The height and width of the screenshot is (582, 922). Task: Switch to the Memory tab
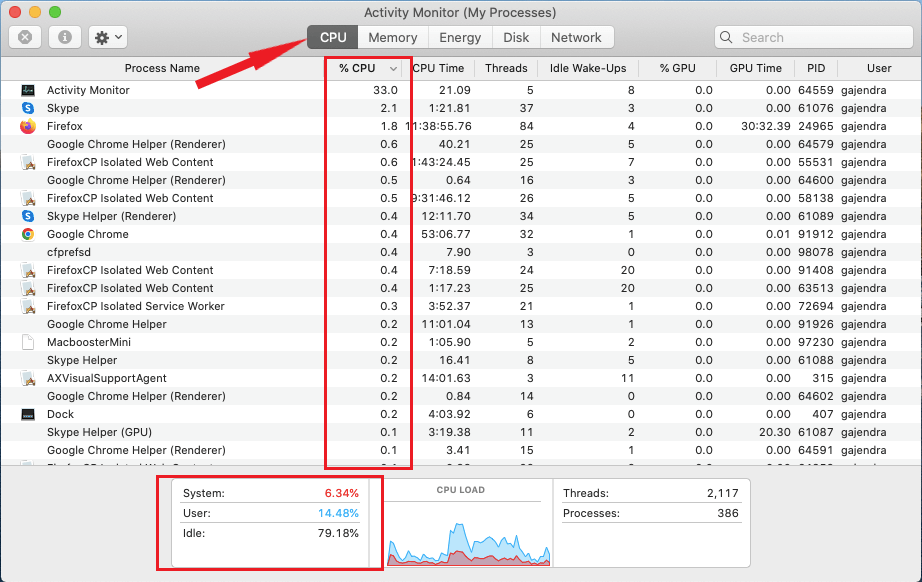click(x=393, y=37)
